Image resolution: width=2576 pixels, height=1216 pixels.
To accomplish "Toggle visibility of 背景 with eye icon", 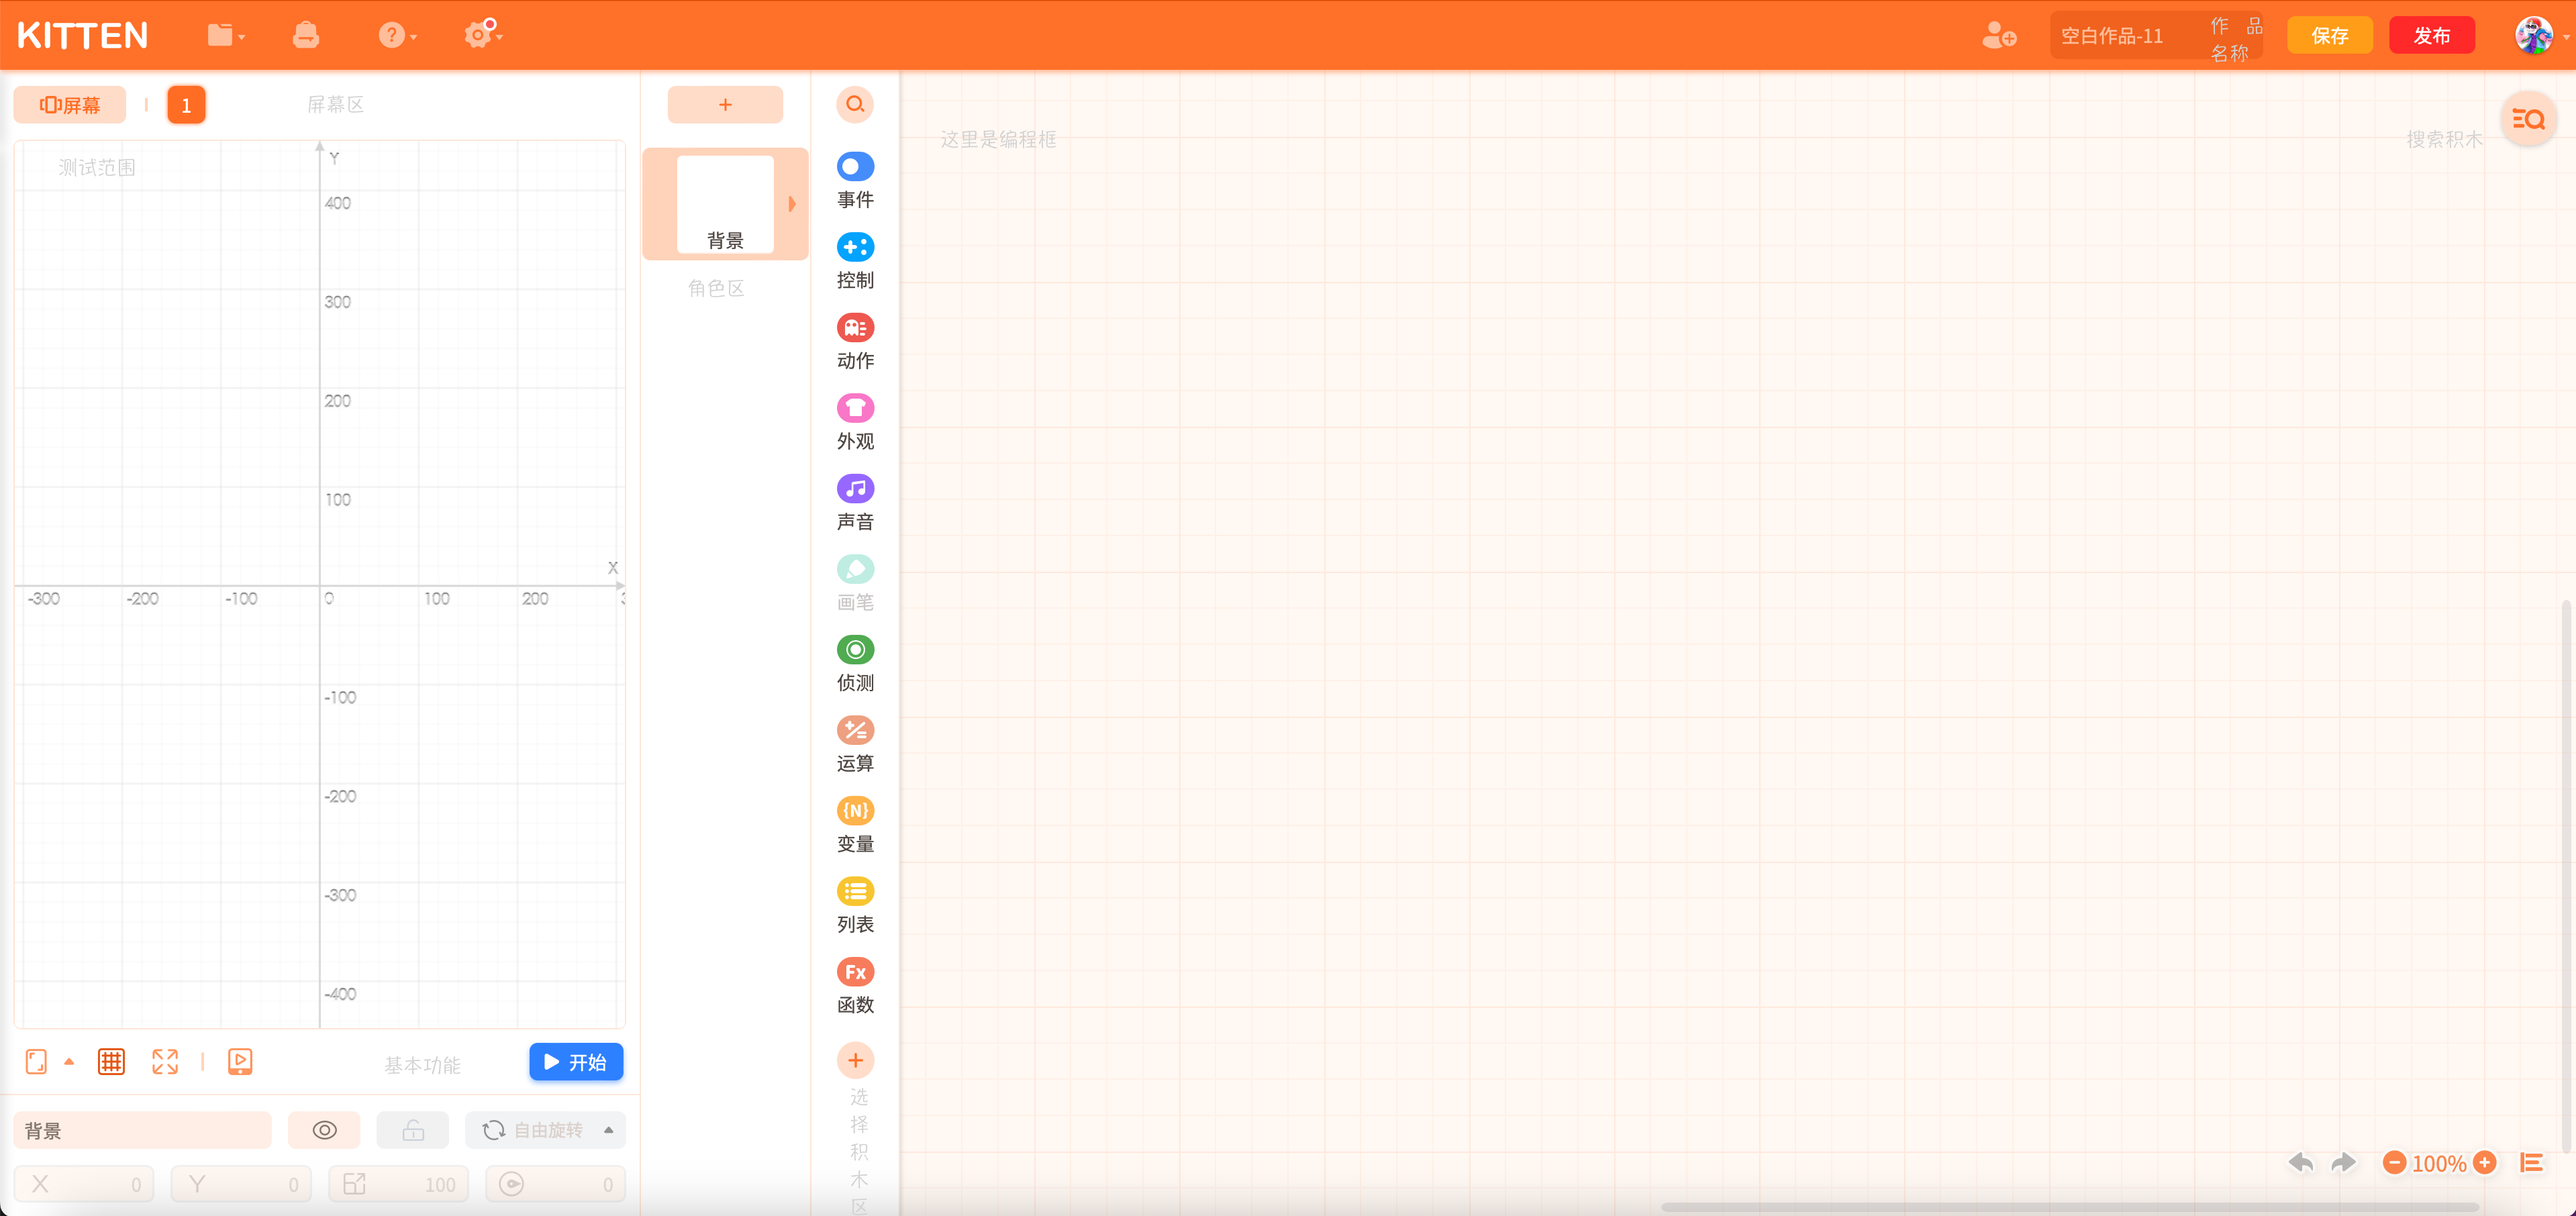I will pyautogui.click(x=324, y=1130).
